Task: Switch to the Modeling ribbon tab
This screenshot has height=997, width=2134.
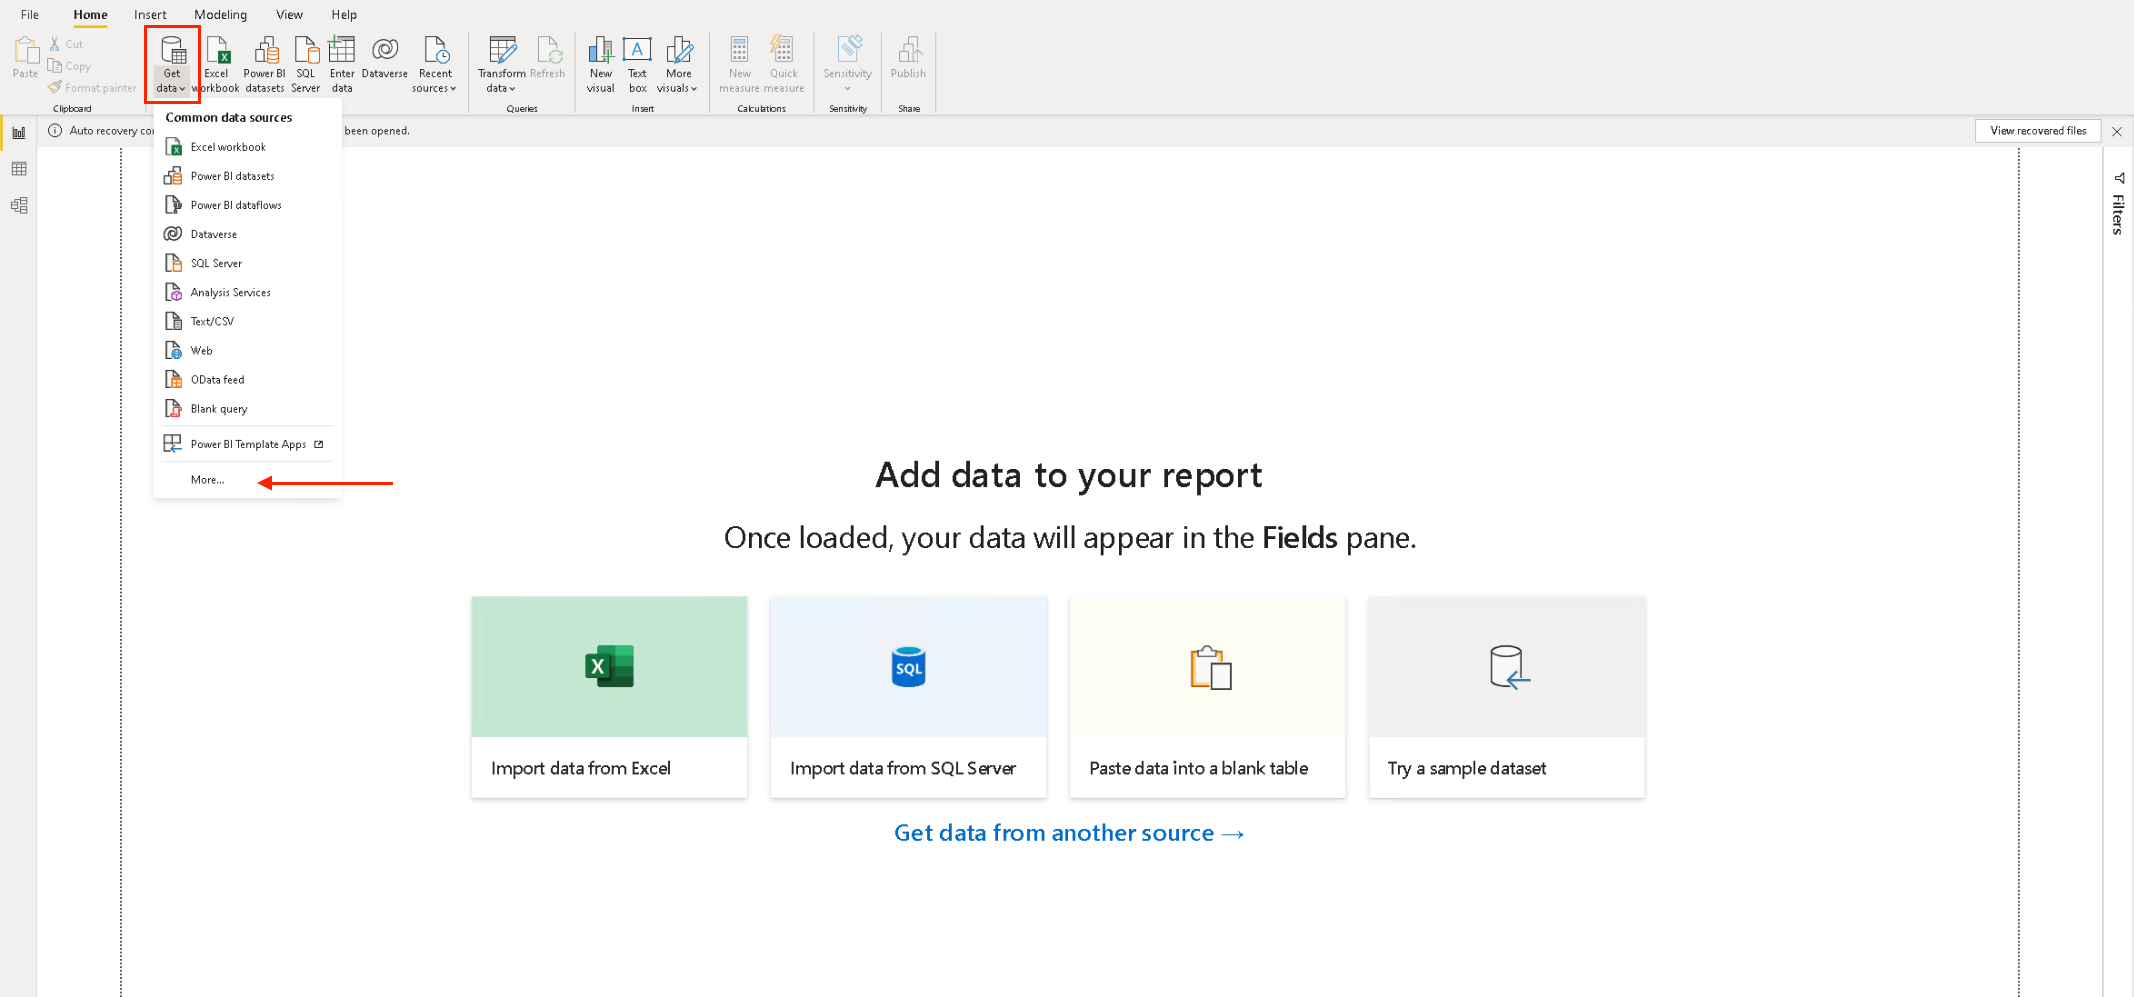Action: [220, 15]
